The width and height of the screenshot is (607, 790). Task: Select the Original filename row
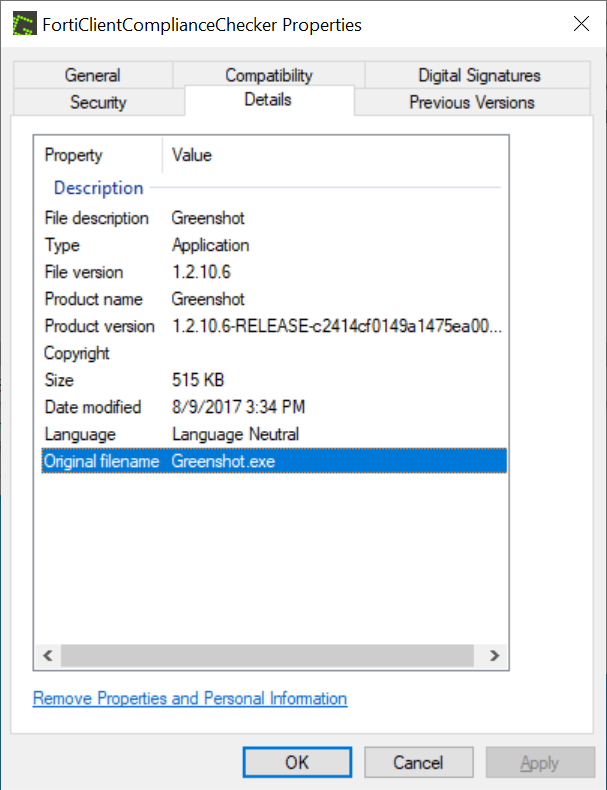click(x=272, y=461)
